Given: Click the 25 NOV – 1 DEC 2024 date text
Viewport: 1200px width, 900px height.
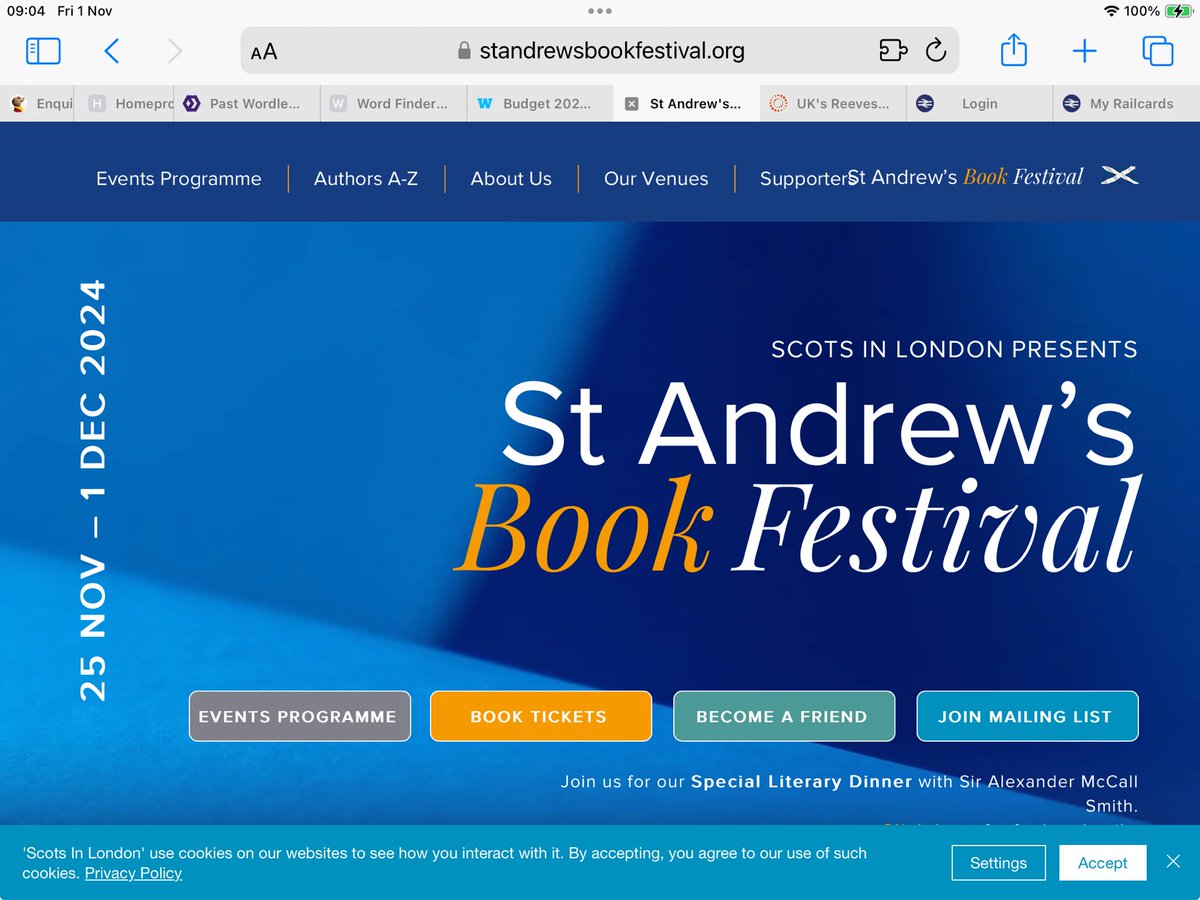Looking at the screenshot, I should [92, 491].
